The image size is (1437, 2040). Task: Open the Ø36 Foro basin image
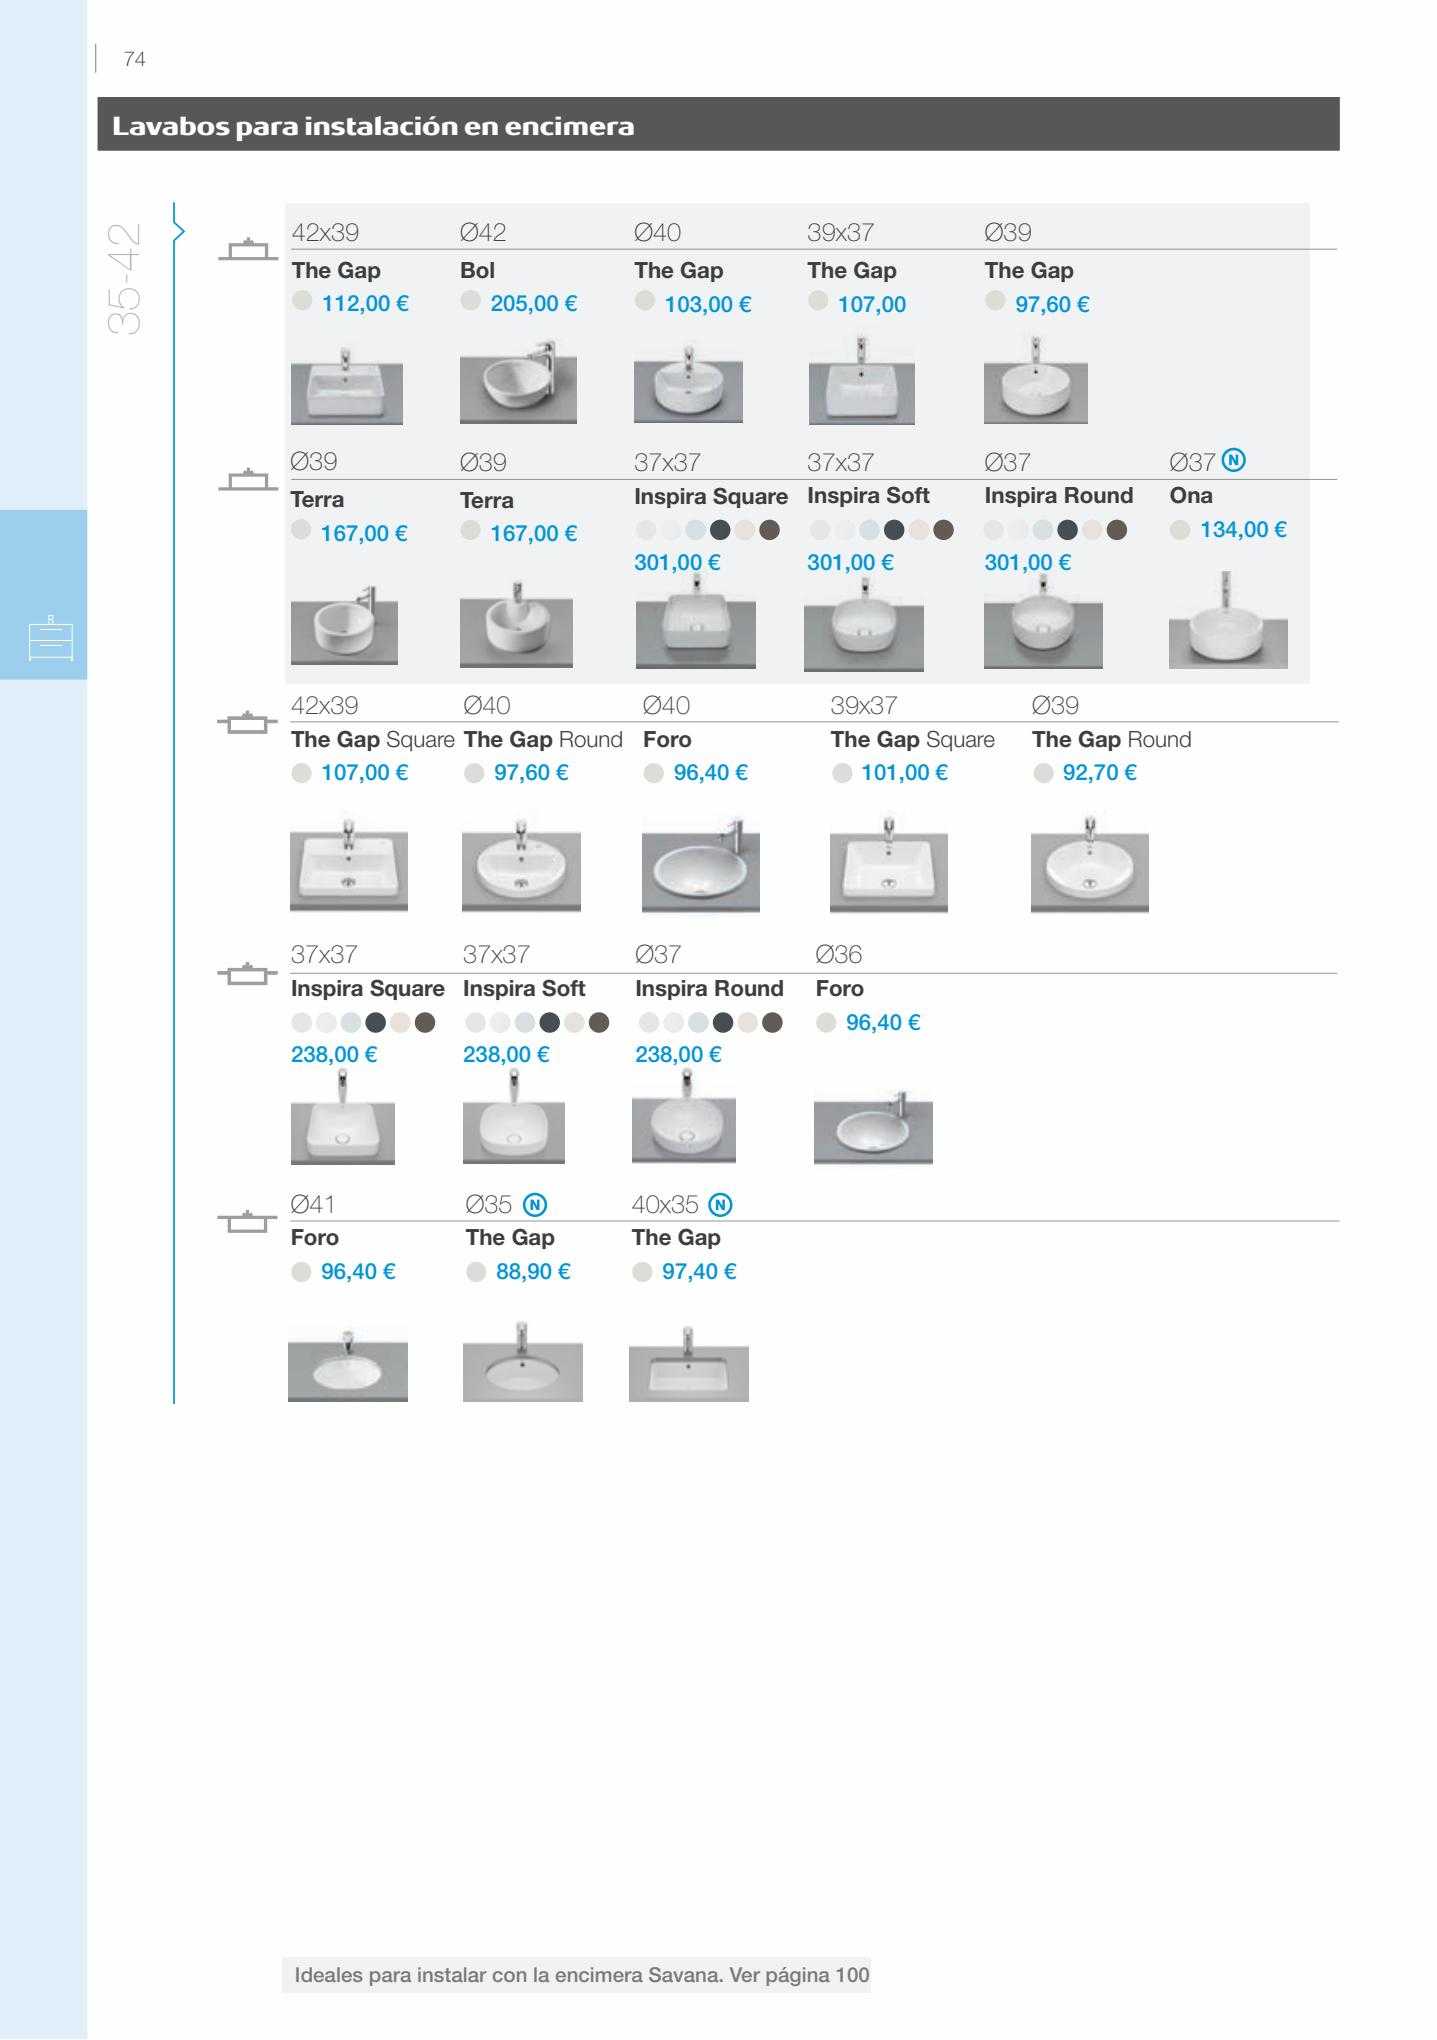(873, 1128)
